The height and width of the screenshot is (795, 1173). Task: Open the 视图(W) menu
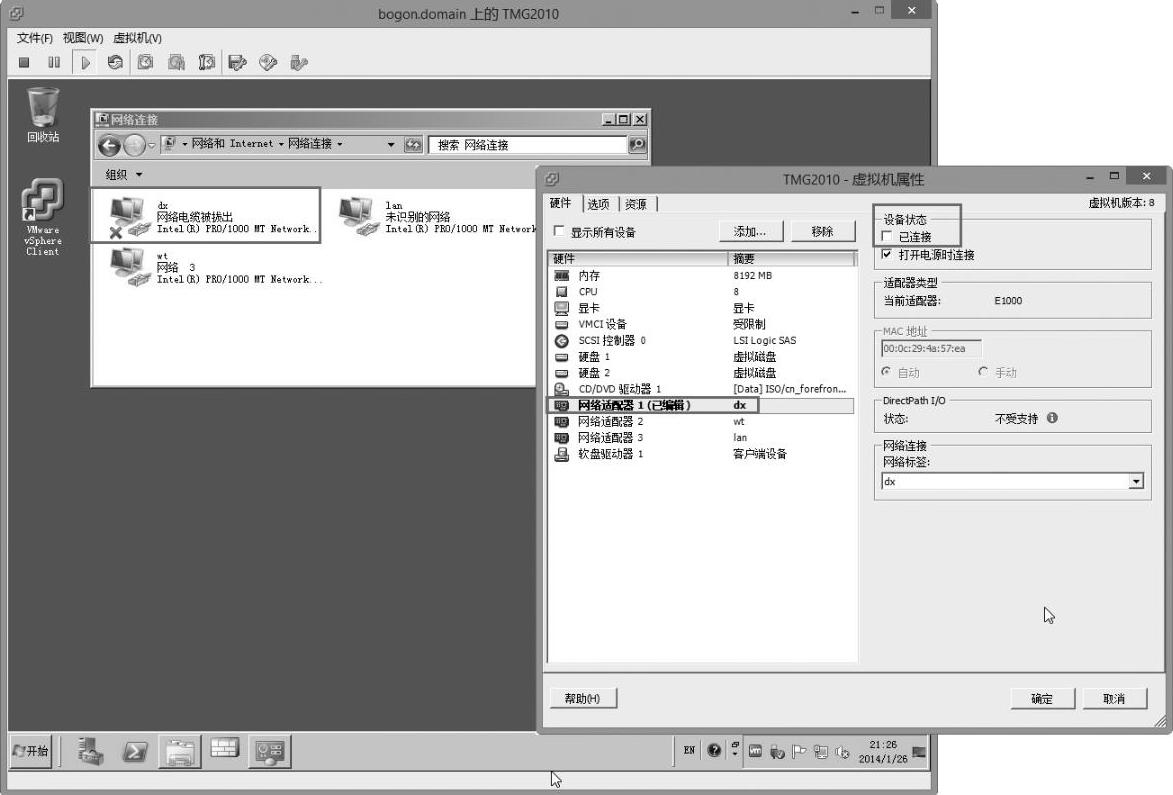click(82, 38)
